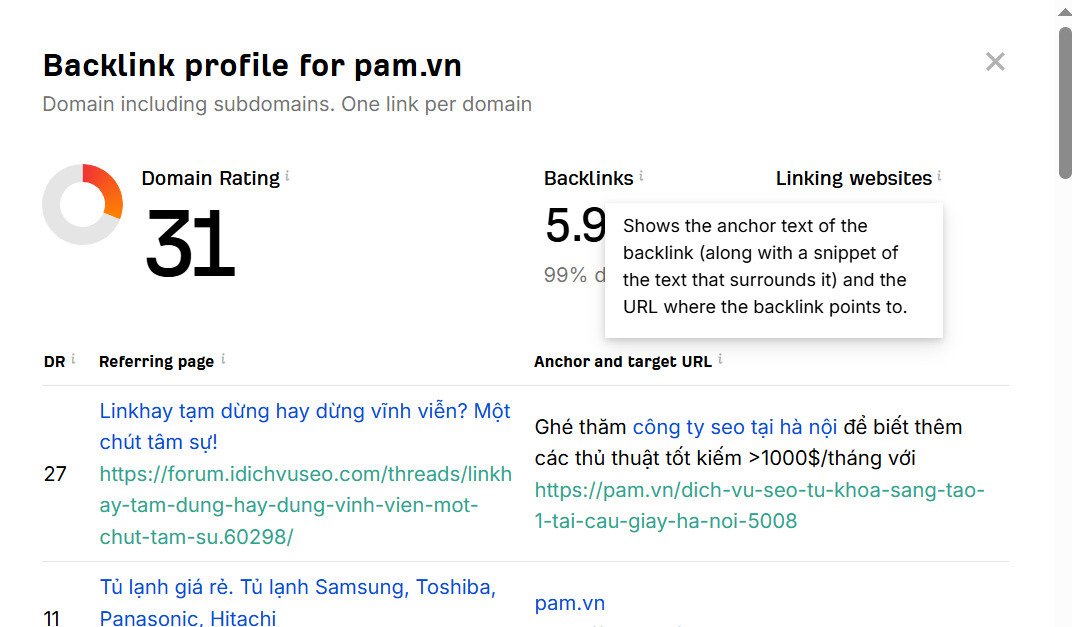Image resolution: width=1072 pixels, height=627 pixels.
Task: Dismiss the backlink profile dialog with X
Action: tap(995, 61)
